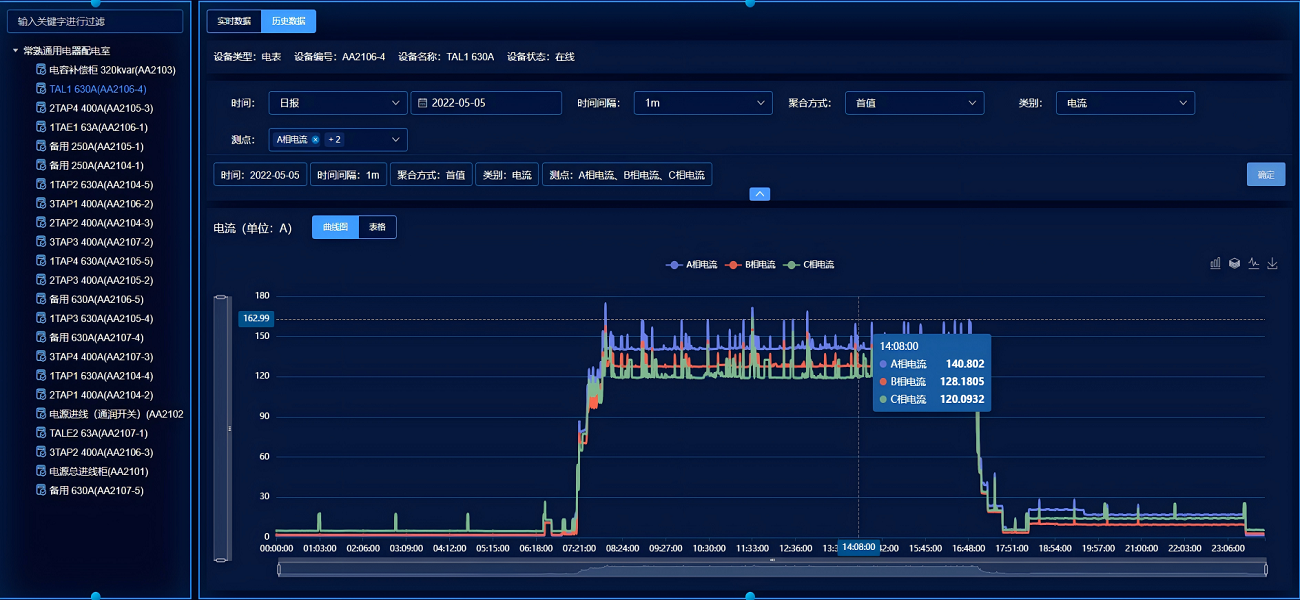Open the 类别 dropdown showing 电流
The width and height of the screenshot is (1300, 600).
pos(1125,103)
